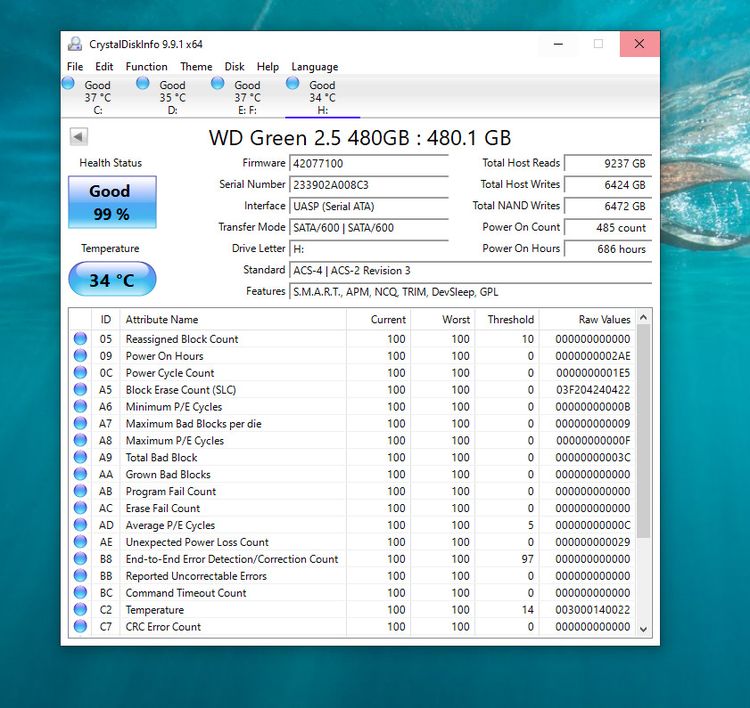Click the Standard field ACS-4 | ACS-2 Revision 3
Screen dimensions: 750x708
click(470, 270)
